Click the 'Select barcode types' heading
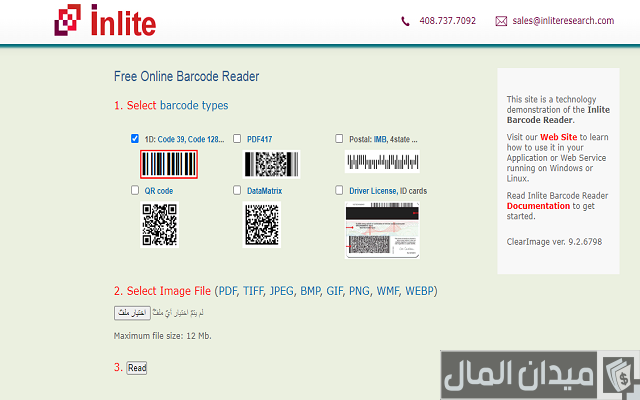The width and height of the screenshot is (640, 400). pos(171,105)
